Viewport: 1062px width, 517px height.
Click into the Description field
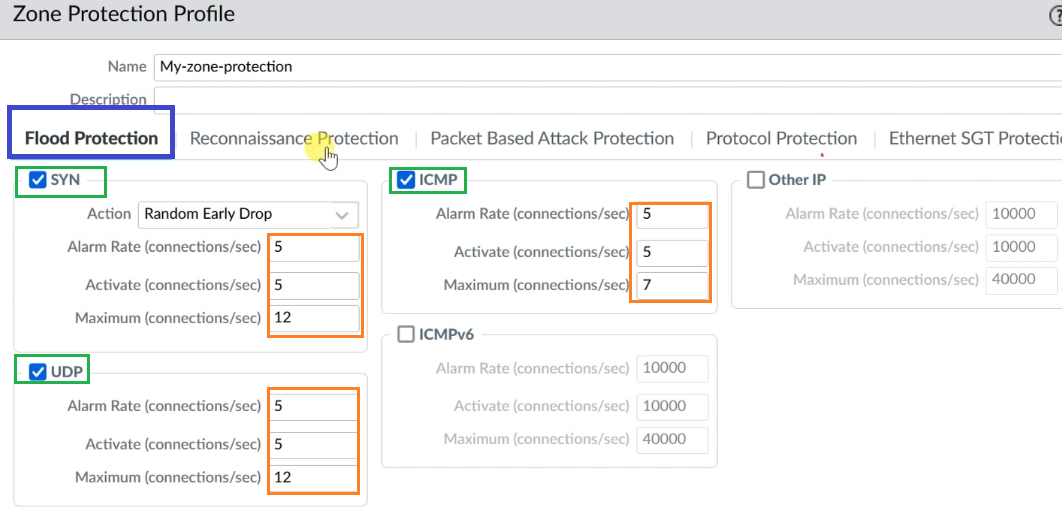point(608,100)
